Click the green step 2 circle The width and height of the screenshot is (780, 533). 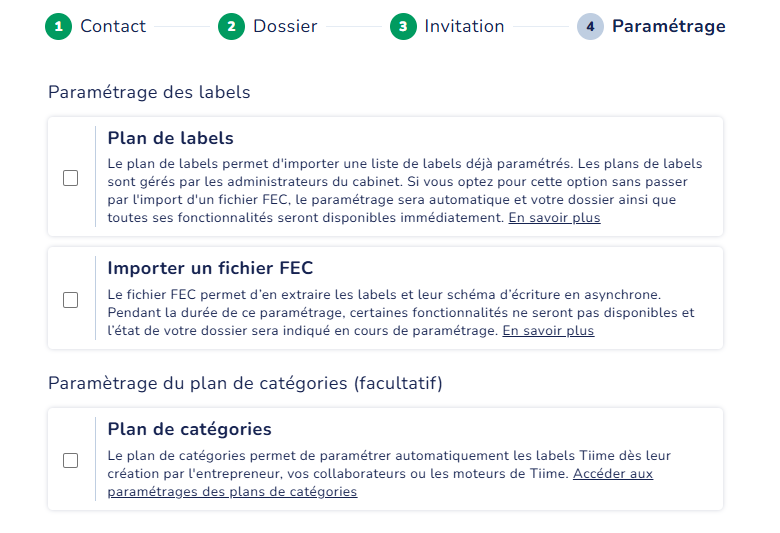231,27
